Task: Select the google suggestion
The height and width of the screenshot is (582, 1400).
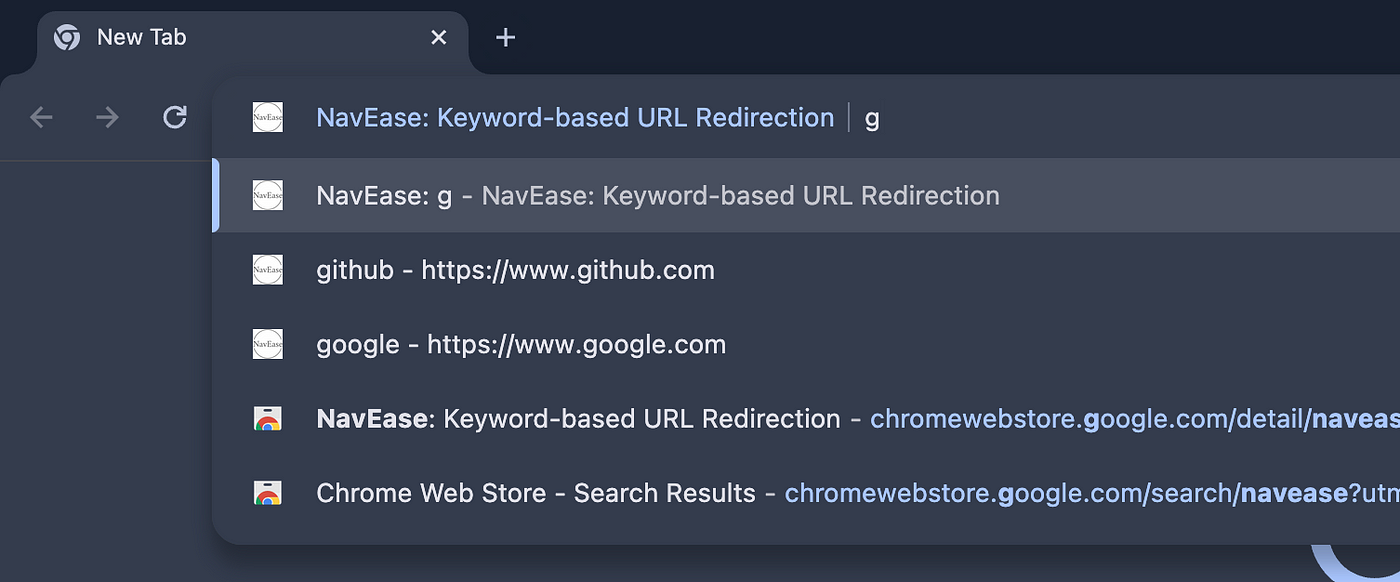Action: point(807,345)
